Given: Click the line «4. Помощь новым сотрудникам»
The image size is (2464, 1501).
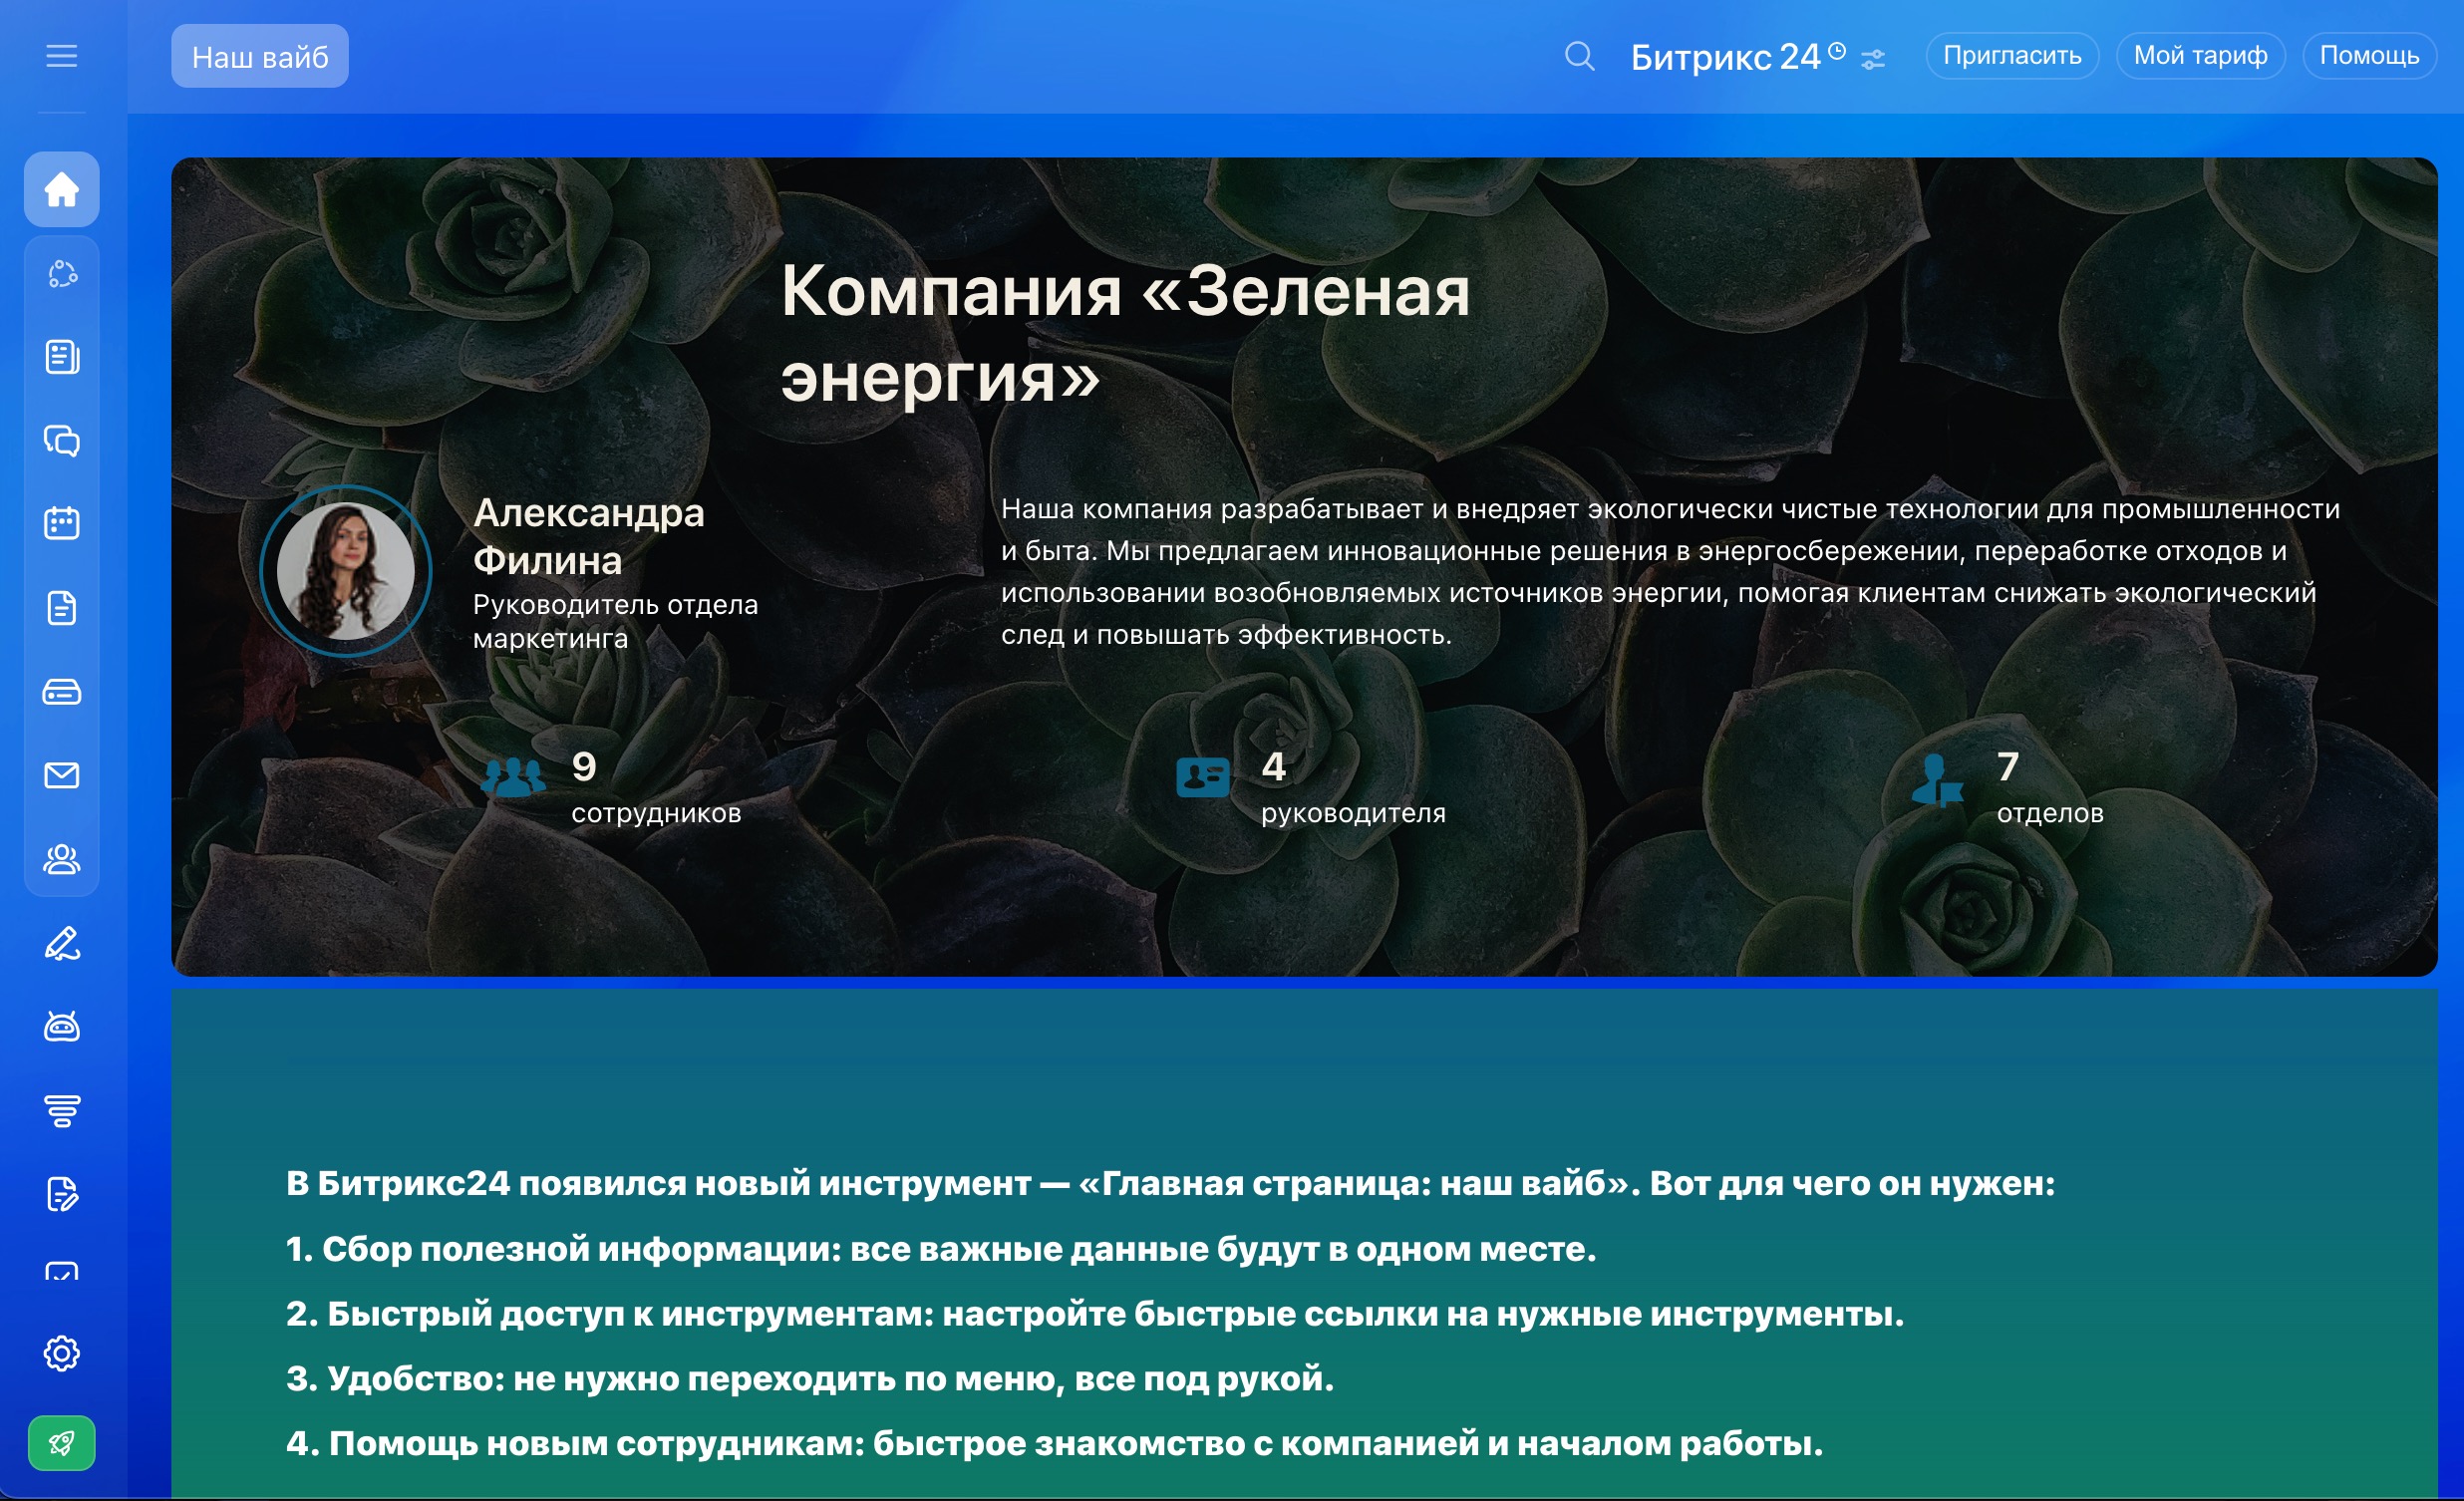Looking at the screenshot, I should (x=1055, y=1444).
